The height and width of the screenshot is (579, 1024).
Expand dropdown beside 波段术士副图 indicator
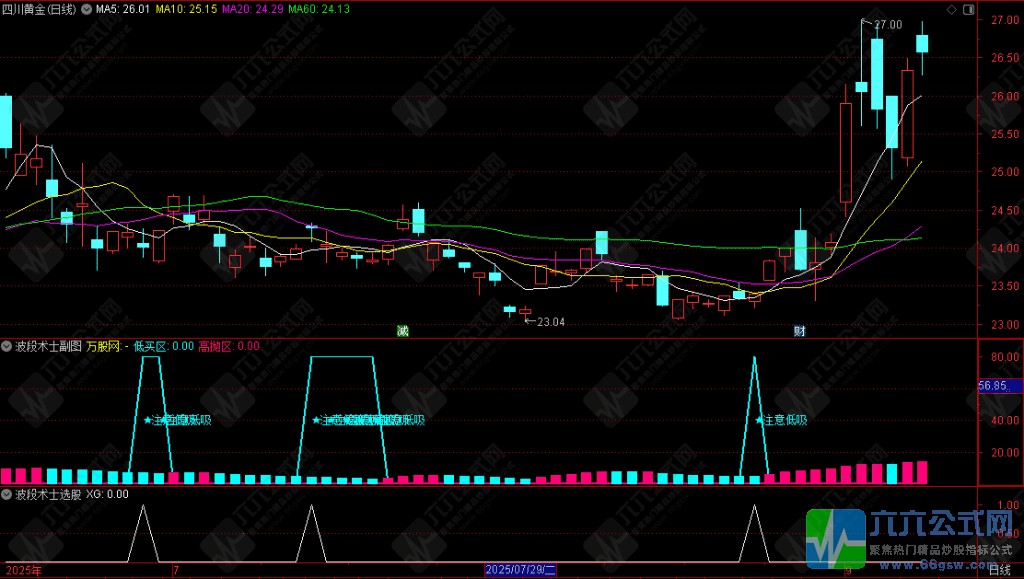[7, 346]
